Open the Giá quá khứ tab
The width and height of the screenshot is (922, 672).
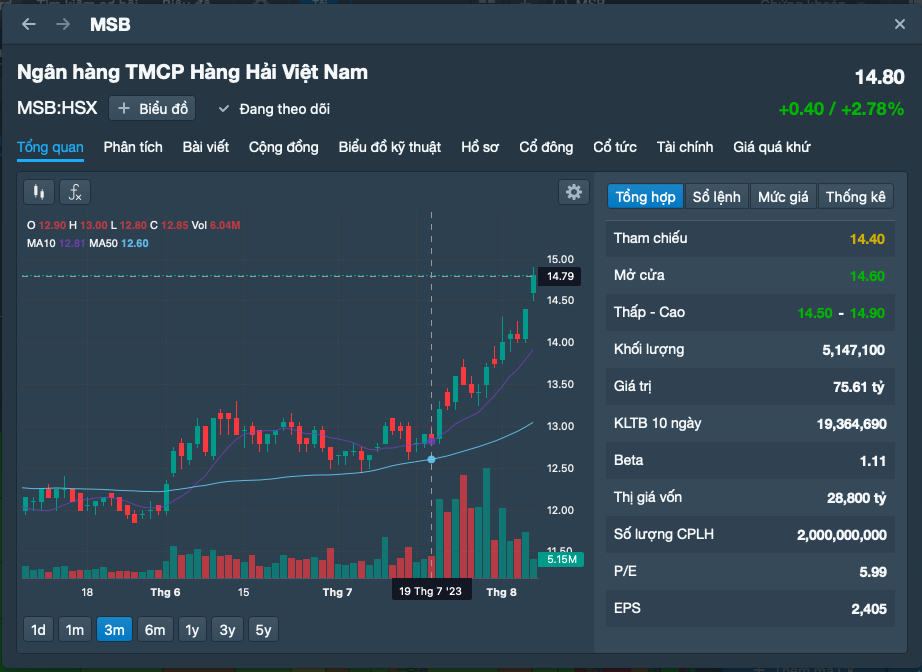pyautogui.click(x=771, y=147)
